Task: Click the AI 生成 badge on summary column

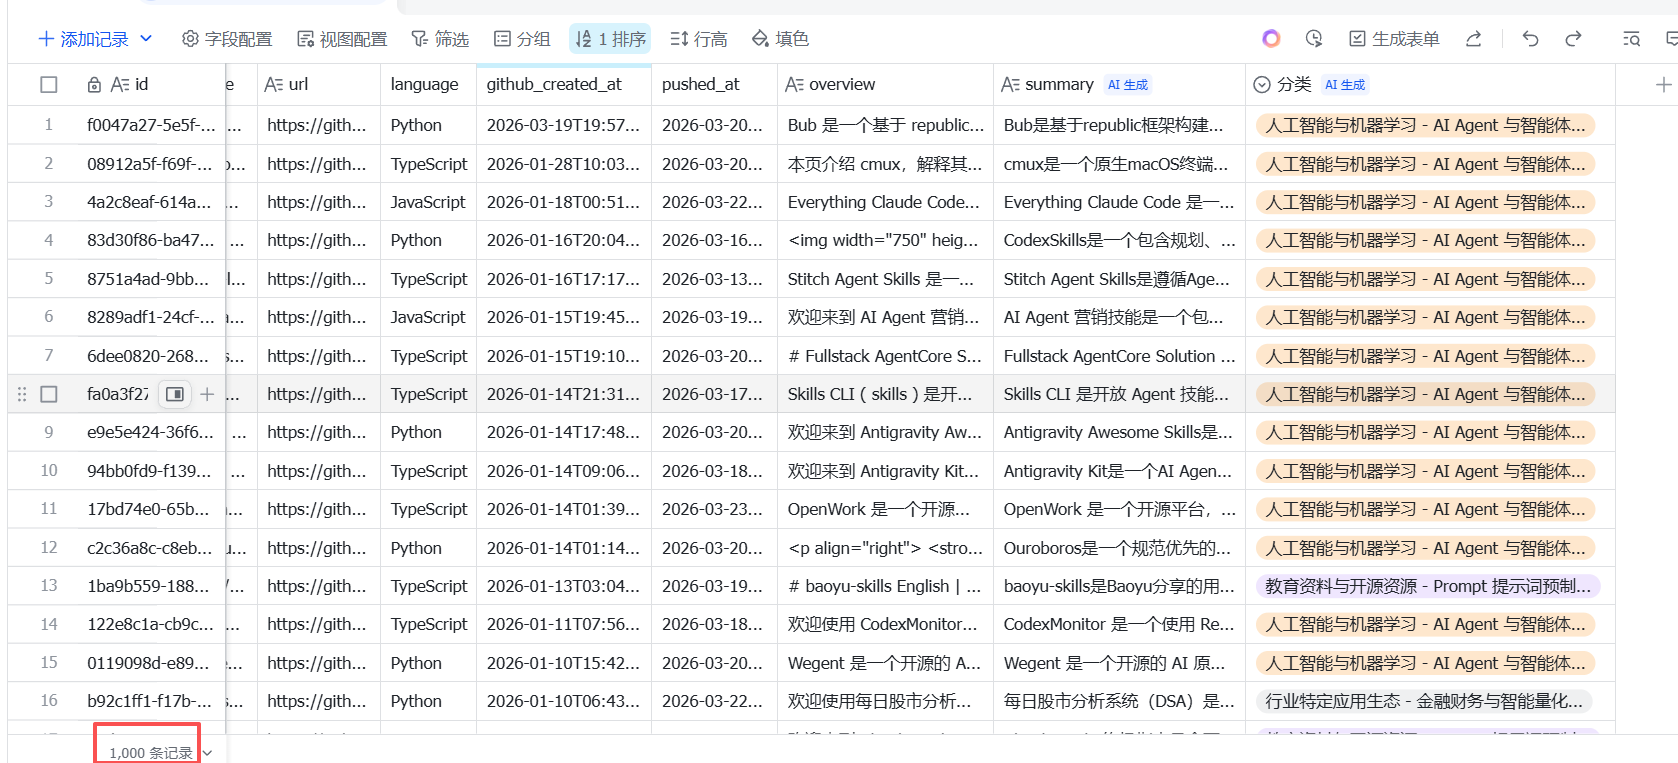Action: [1128, 85]
